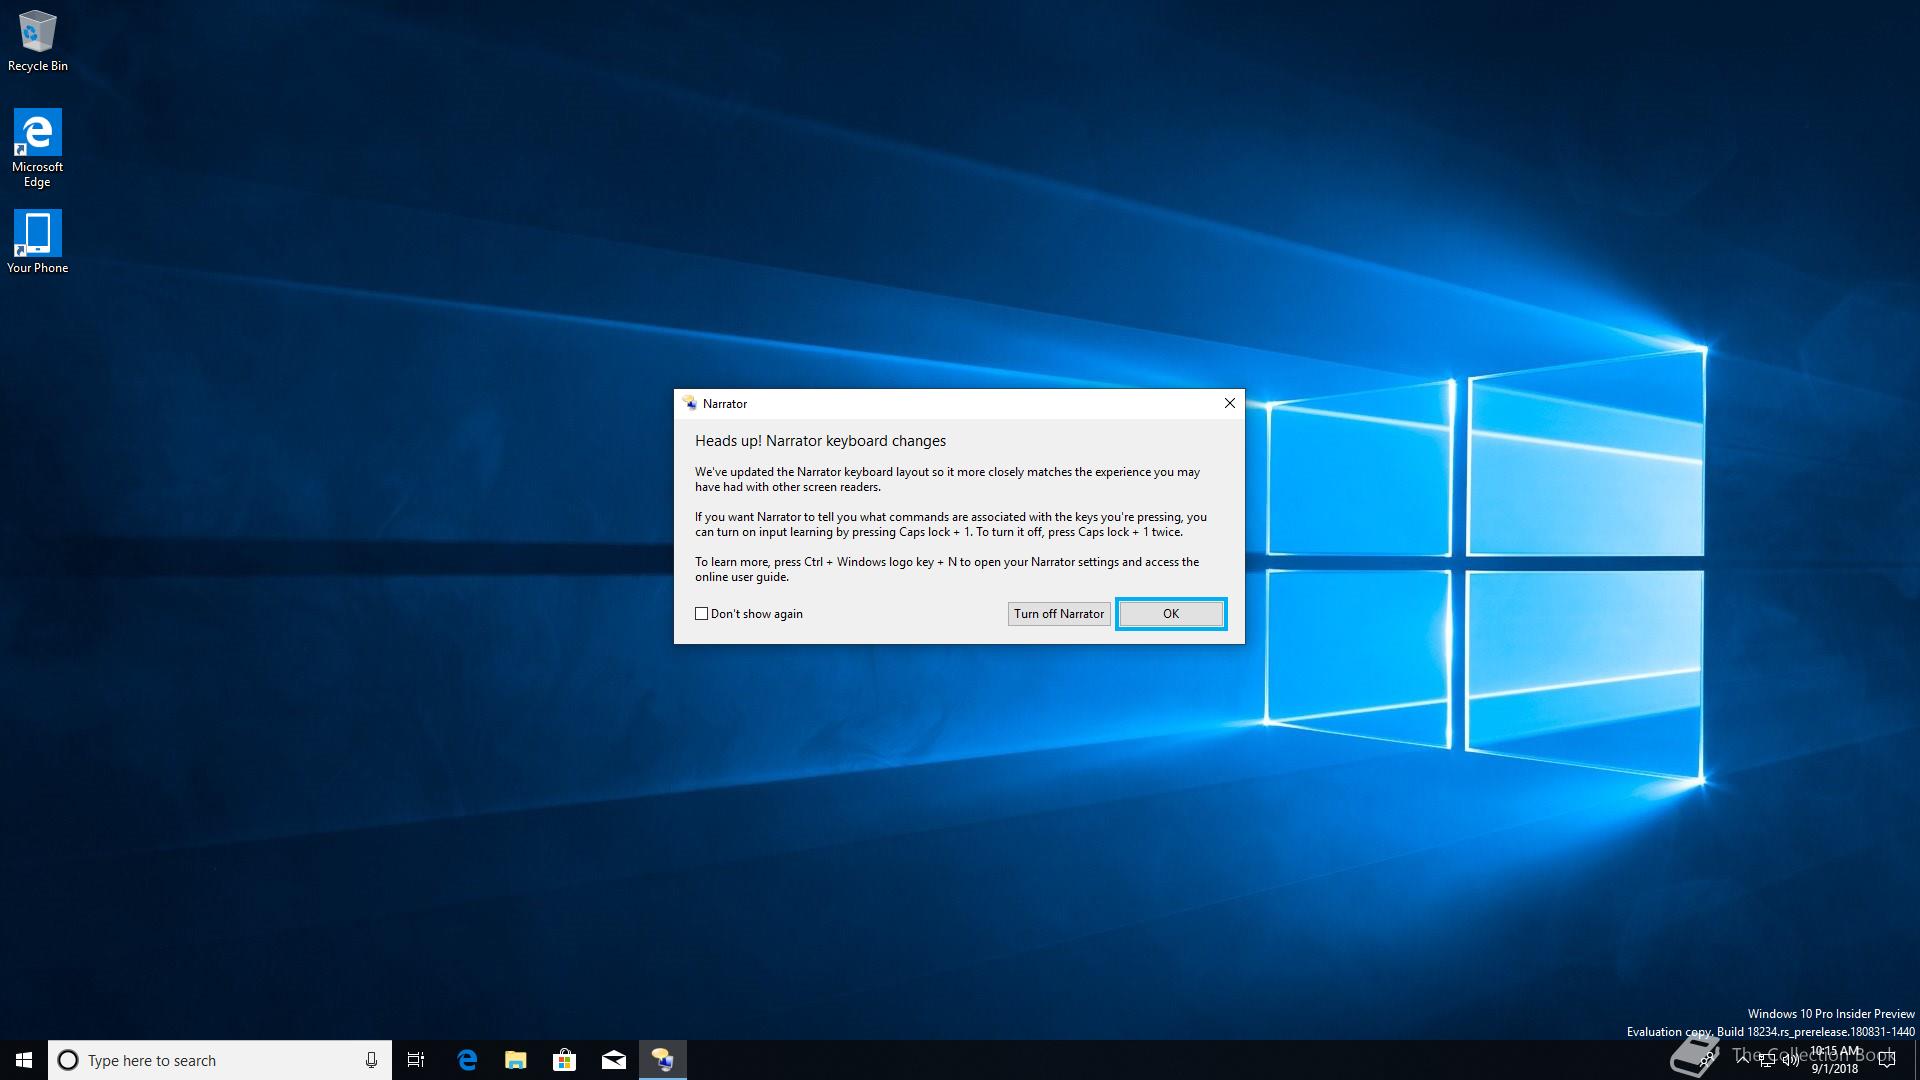Image resolution: width=1920 pixels, height=1080 pixels.
Task: Open the volume control in the system tray
Action: click(1790, 1060)
